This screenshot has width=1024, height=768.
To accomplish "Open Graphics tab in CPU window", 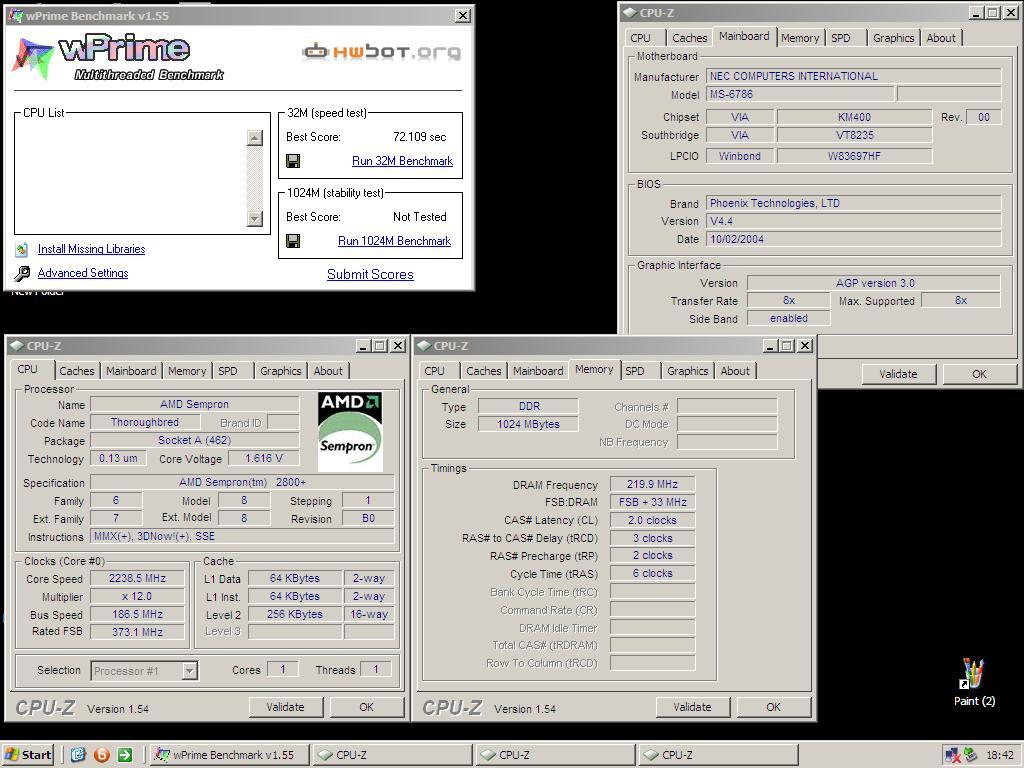I will click(x=281, y=371).
